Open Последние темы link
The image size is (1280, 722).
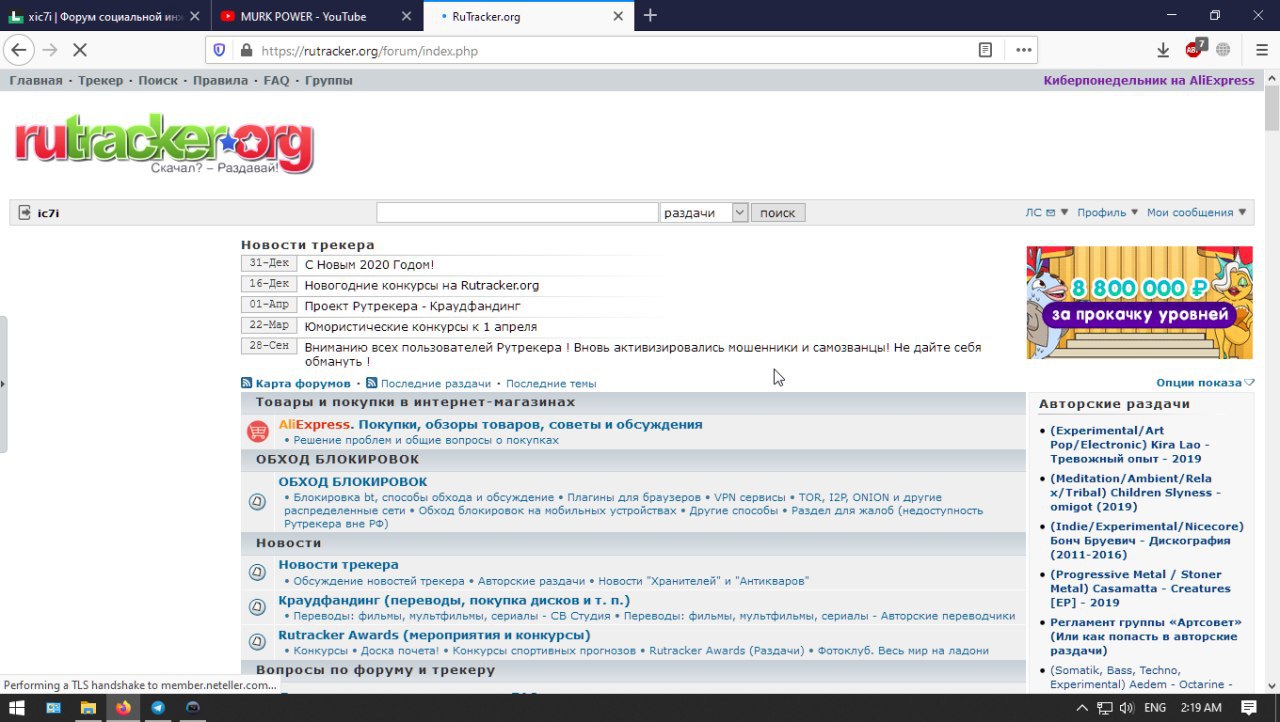551,383
